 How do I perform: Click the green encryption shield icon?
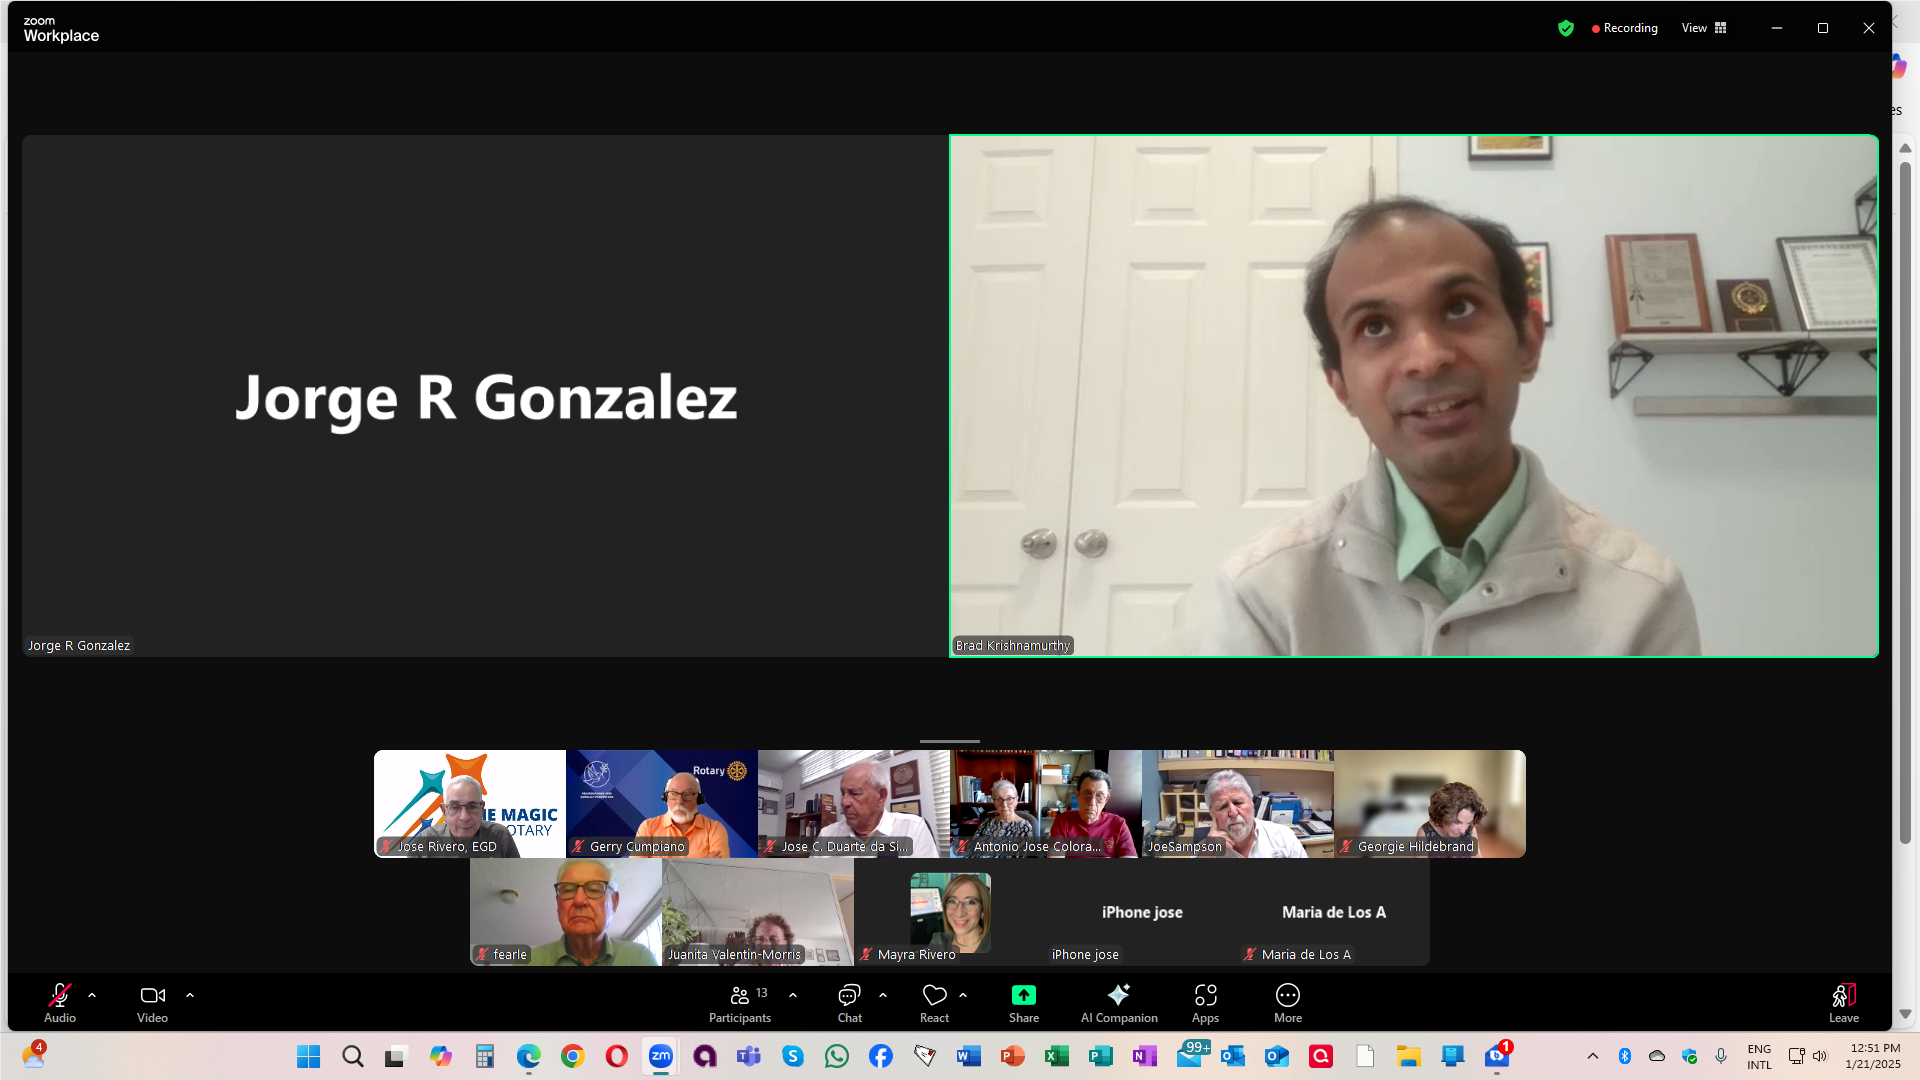click(x=1566, y=28)
